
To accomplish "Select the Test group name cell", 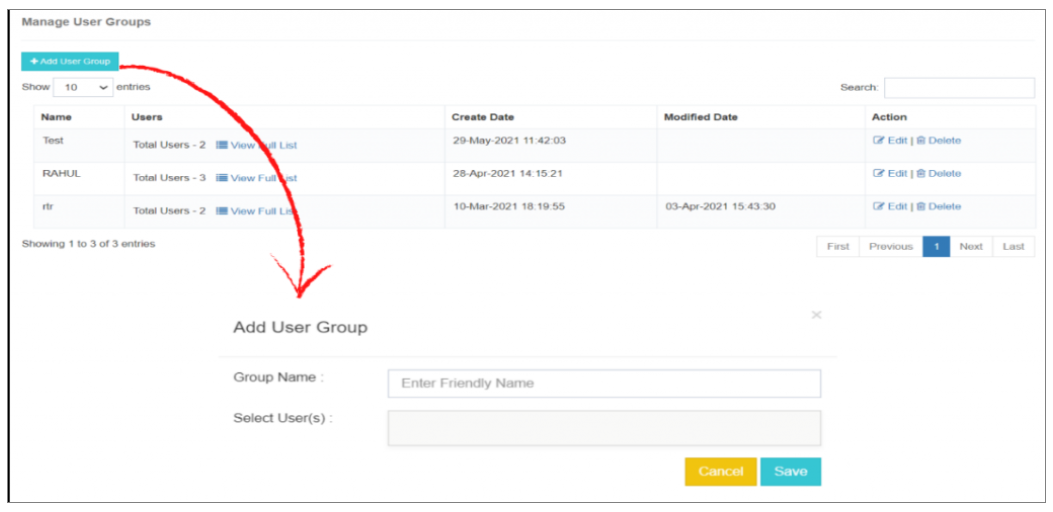I will [x=79, y=145].
